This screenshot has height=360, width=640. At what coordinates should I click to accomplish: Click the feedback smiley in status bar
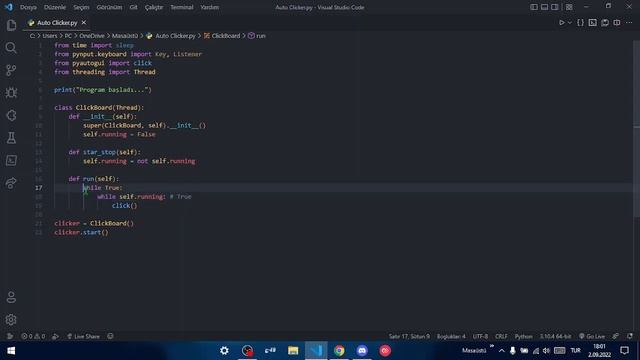click(x=110, y=336)
